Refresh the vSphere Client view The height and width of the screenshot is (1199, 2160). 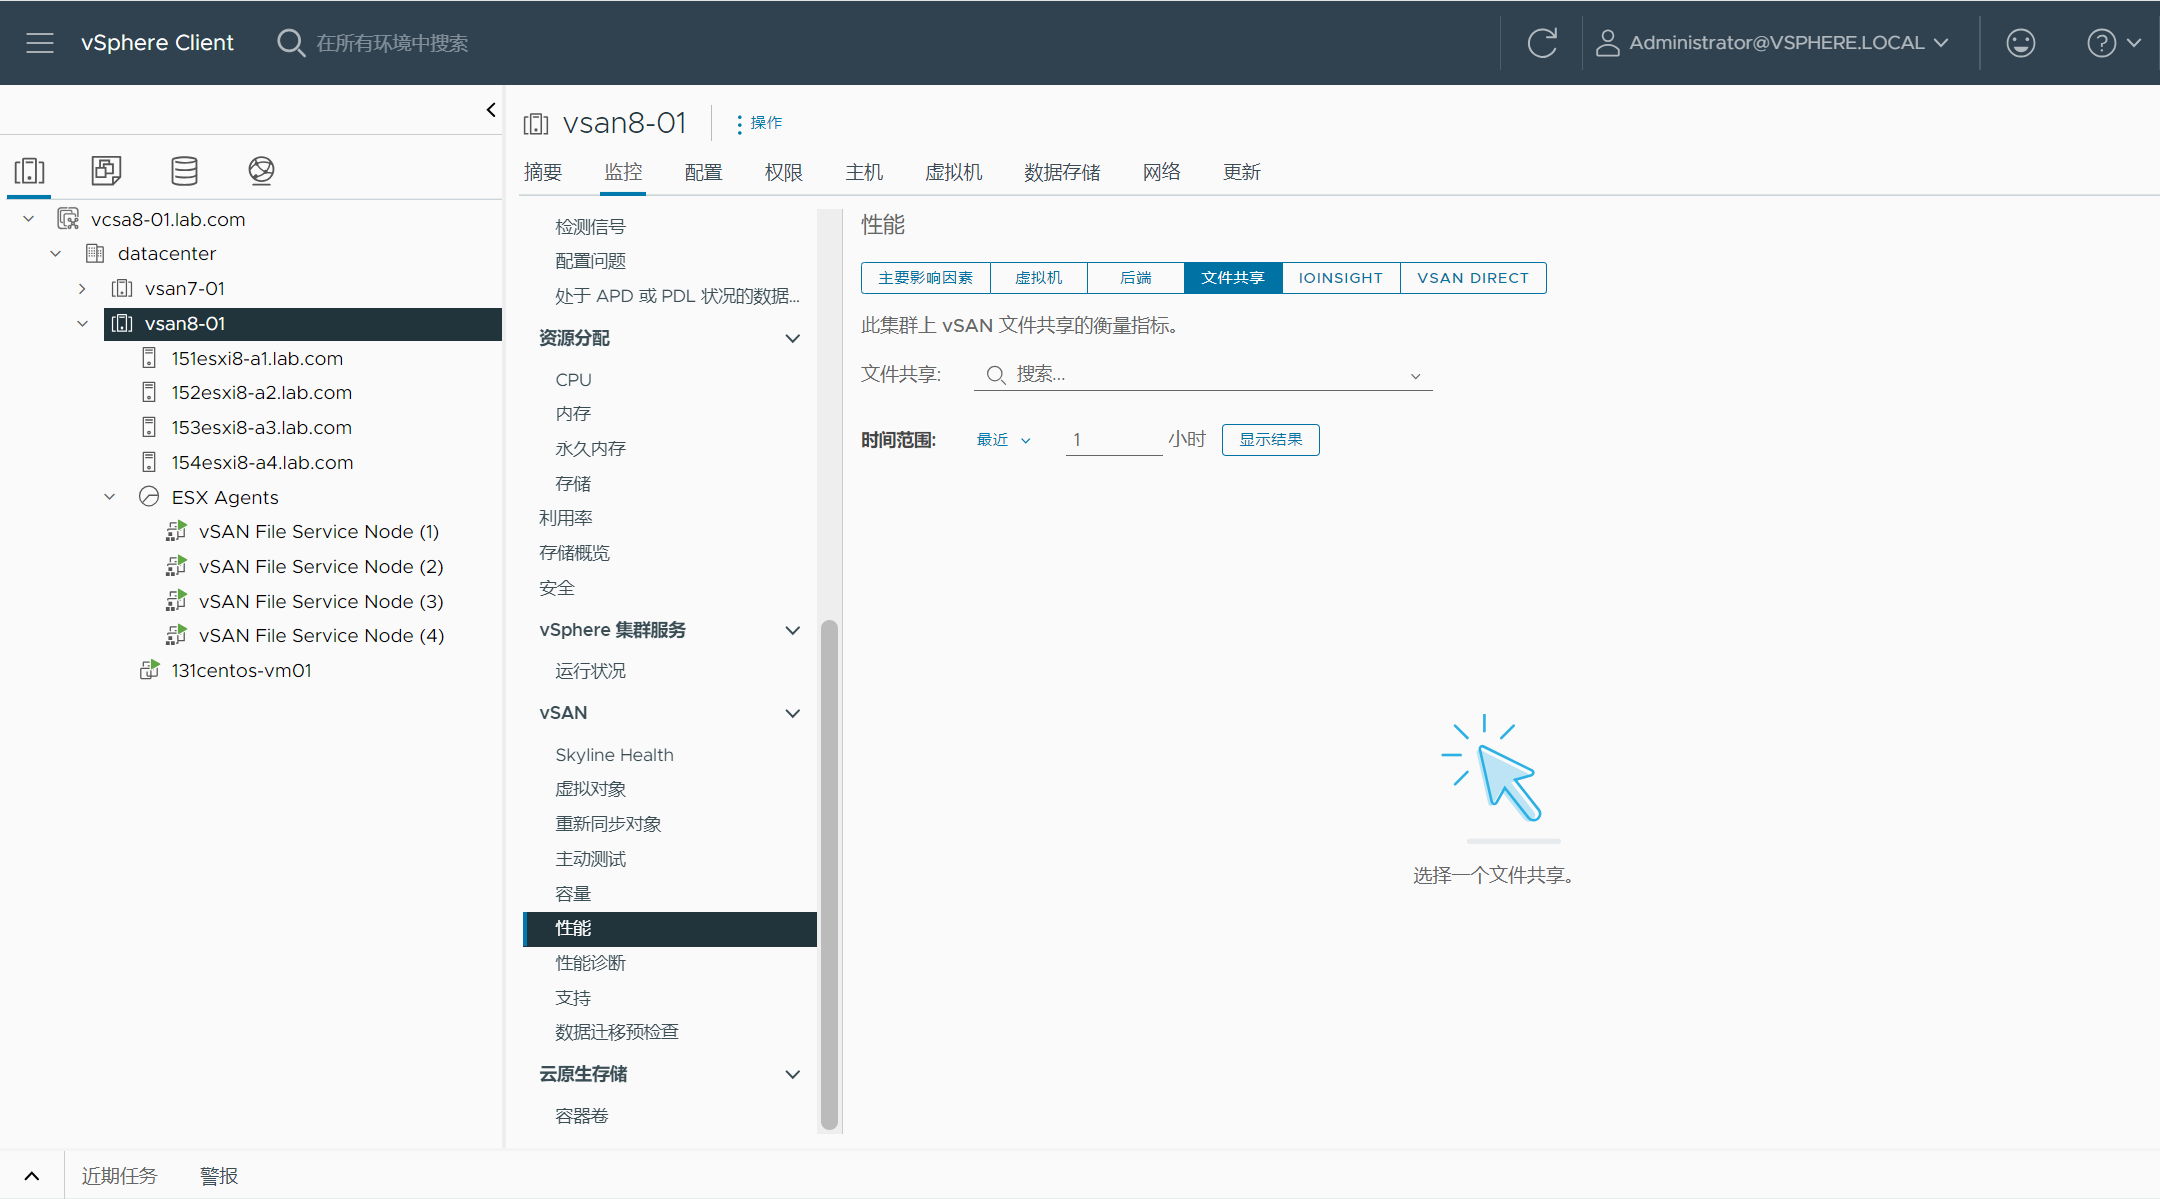[x=1542, y=43]
